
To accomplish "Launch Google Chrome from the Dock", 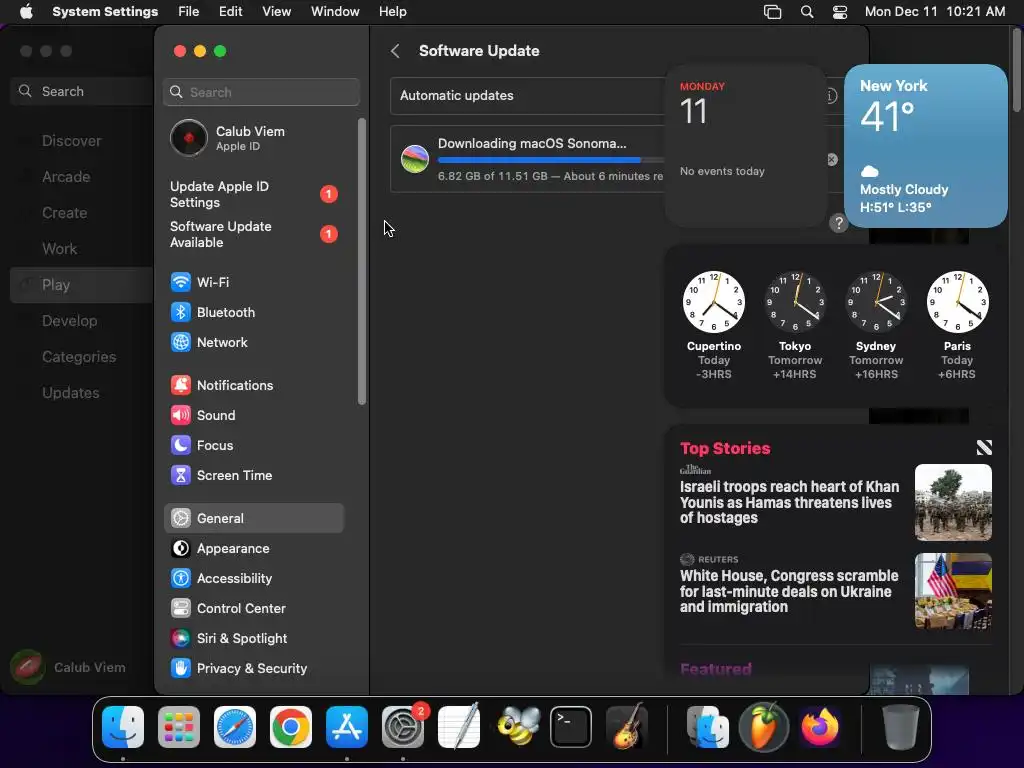I will [x=291, y=727].
